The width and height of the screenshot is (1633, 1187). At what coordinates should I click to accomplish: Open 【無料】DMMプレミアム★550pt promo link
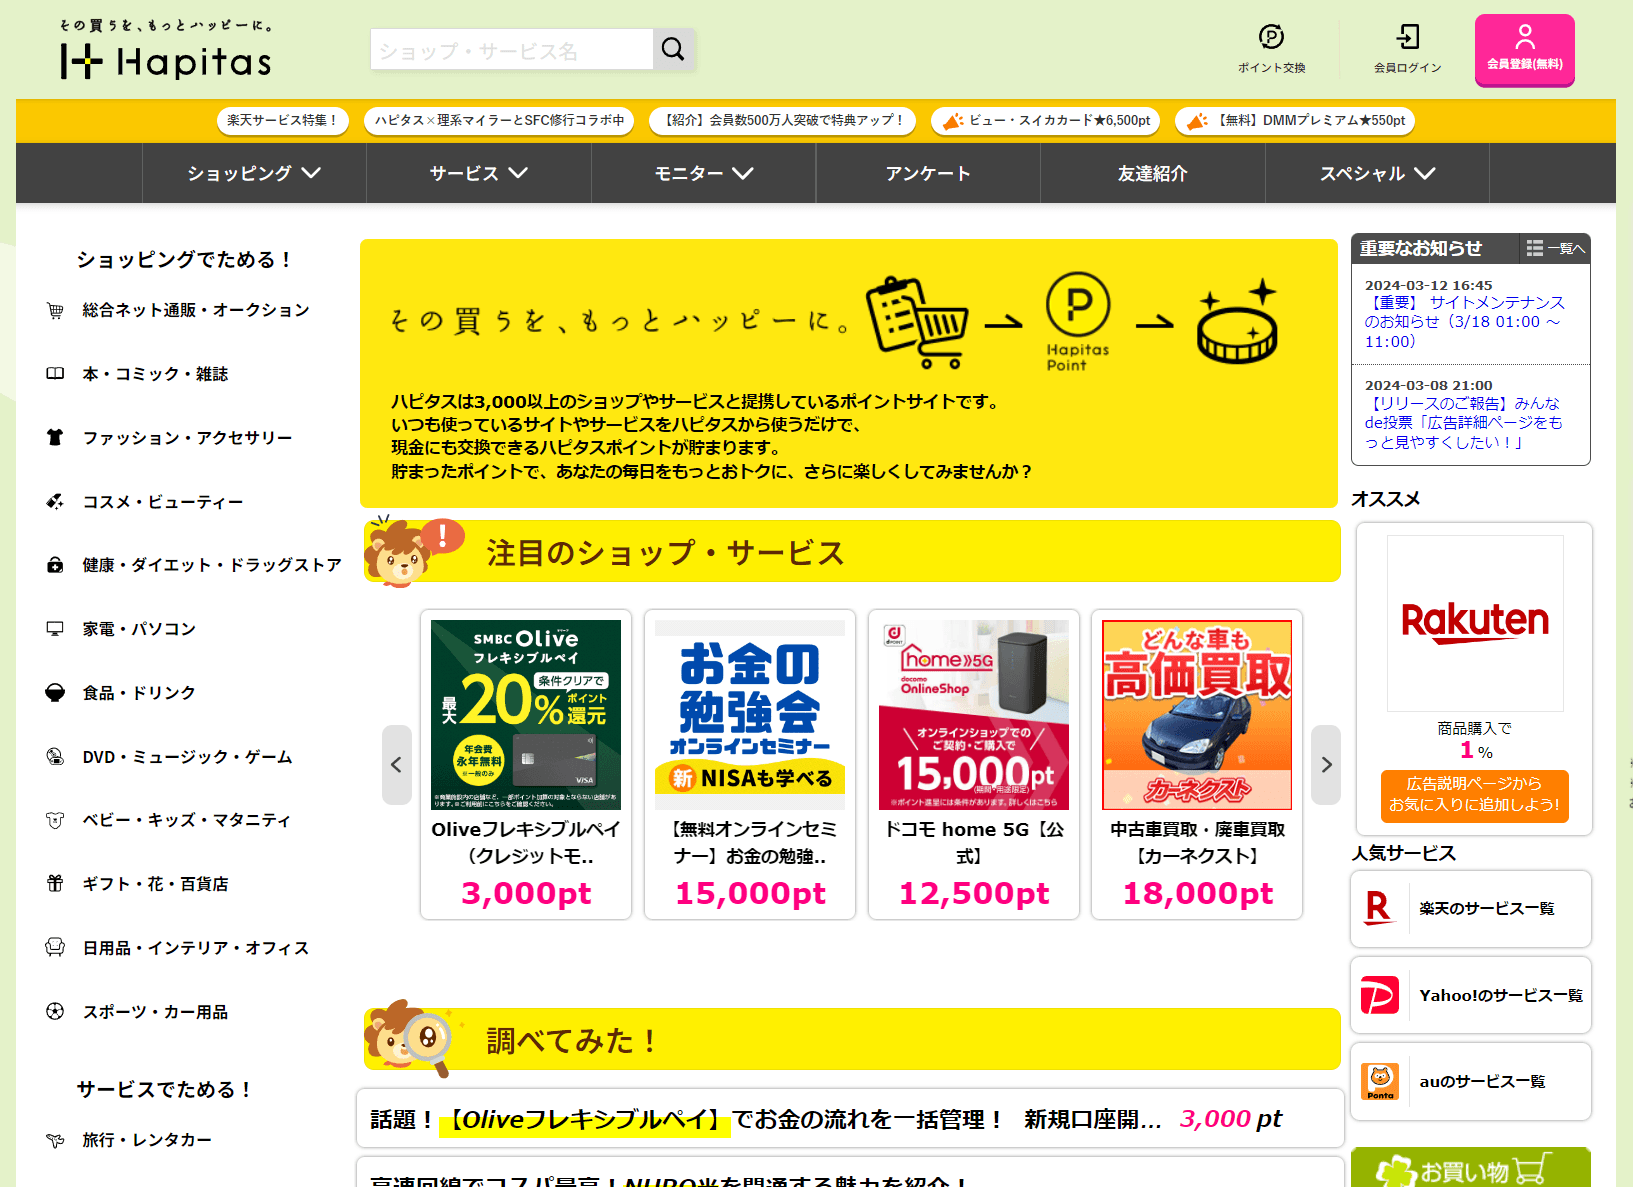pos(1295,121)
